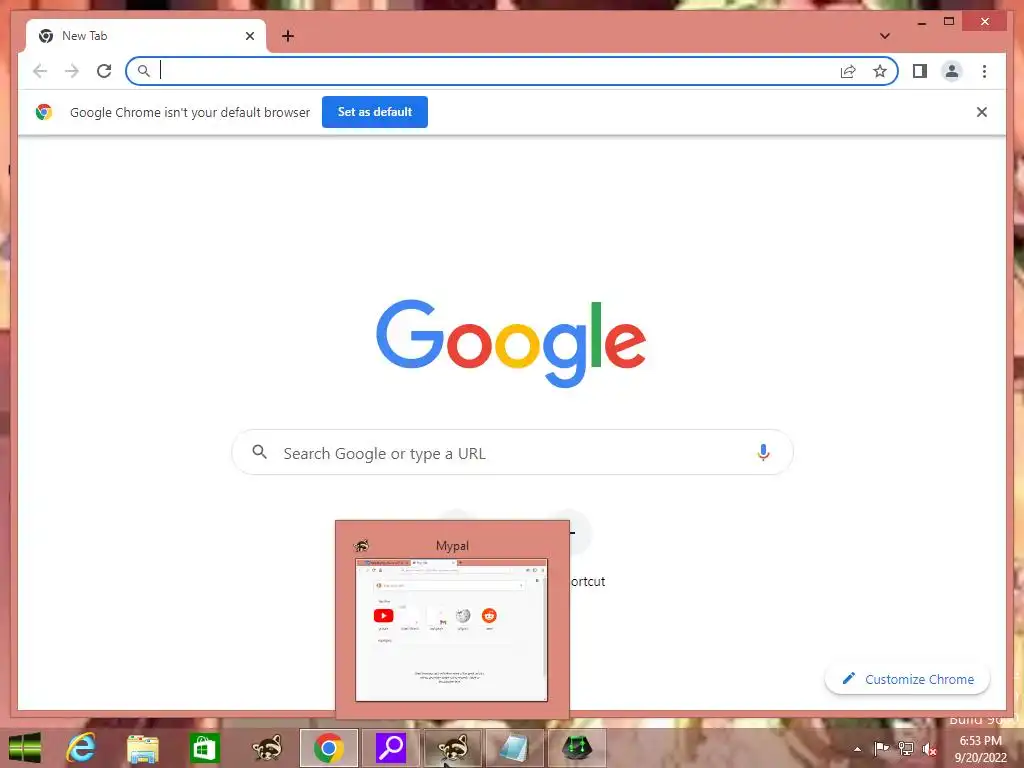The height and width of the screenshot is (768, 1024).
Task: Click the muted volume tray icon
Action: coord(929,749)
